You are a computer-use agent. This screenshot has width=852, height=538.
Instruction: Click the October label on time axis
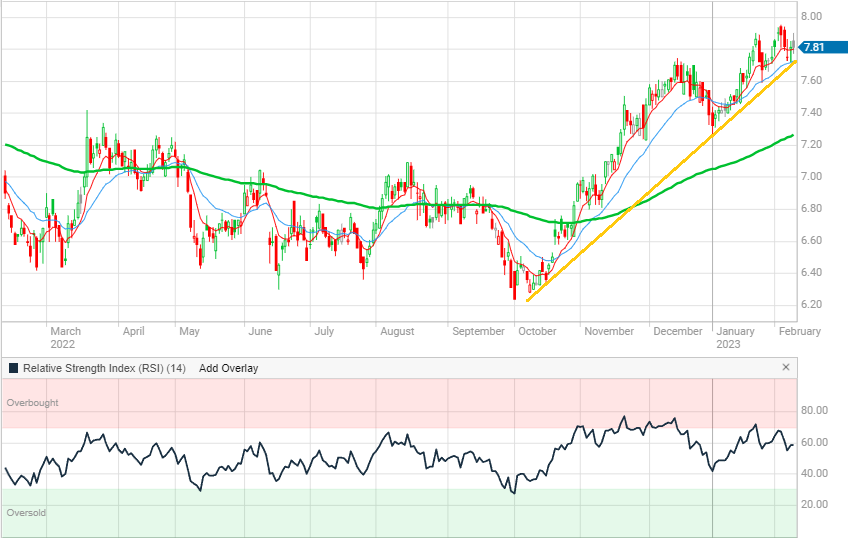537,331
